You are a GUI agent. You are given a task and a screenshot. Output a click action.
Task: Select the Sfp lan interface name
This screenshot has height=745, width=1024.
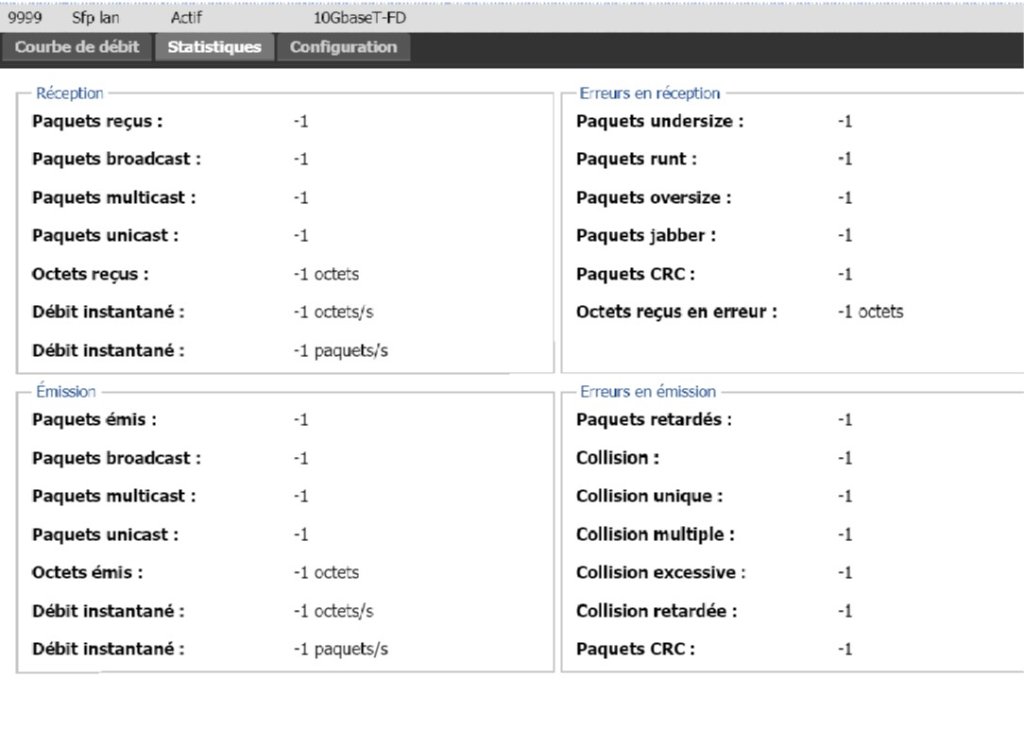coord(96,17)
